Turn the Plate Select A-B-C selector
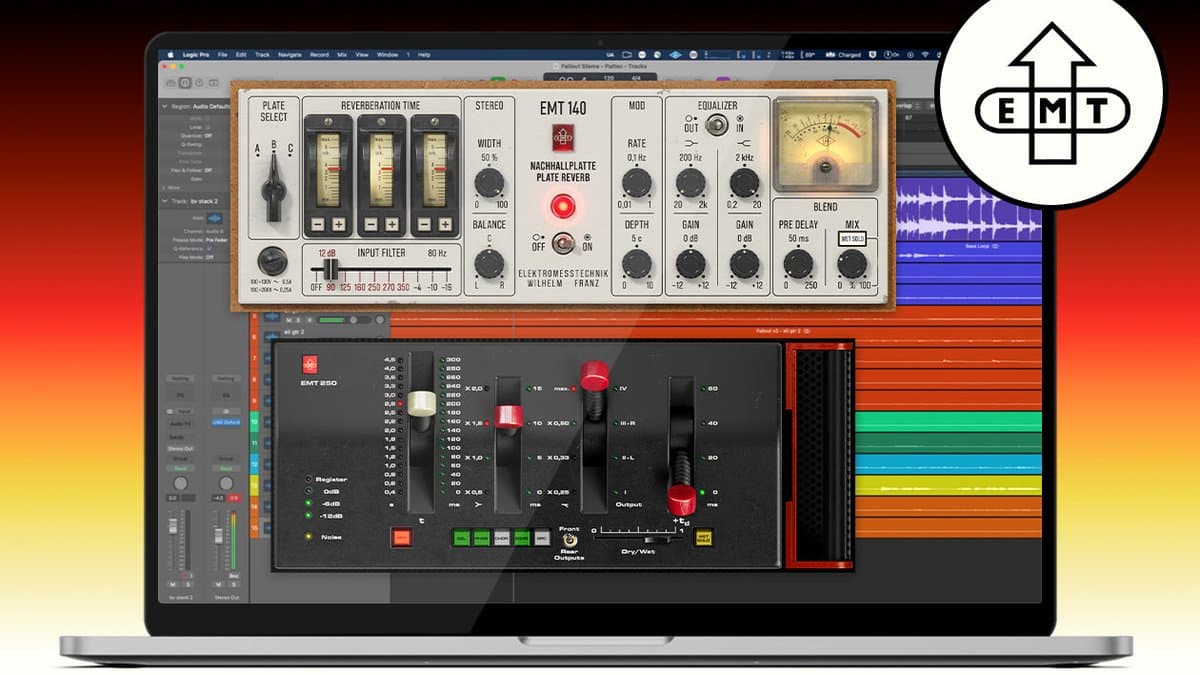This screenshot has width=1200, height=675. tap(273, 186)
